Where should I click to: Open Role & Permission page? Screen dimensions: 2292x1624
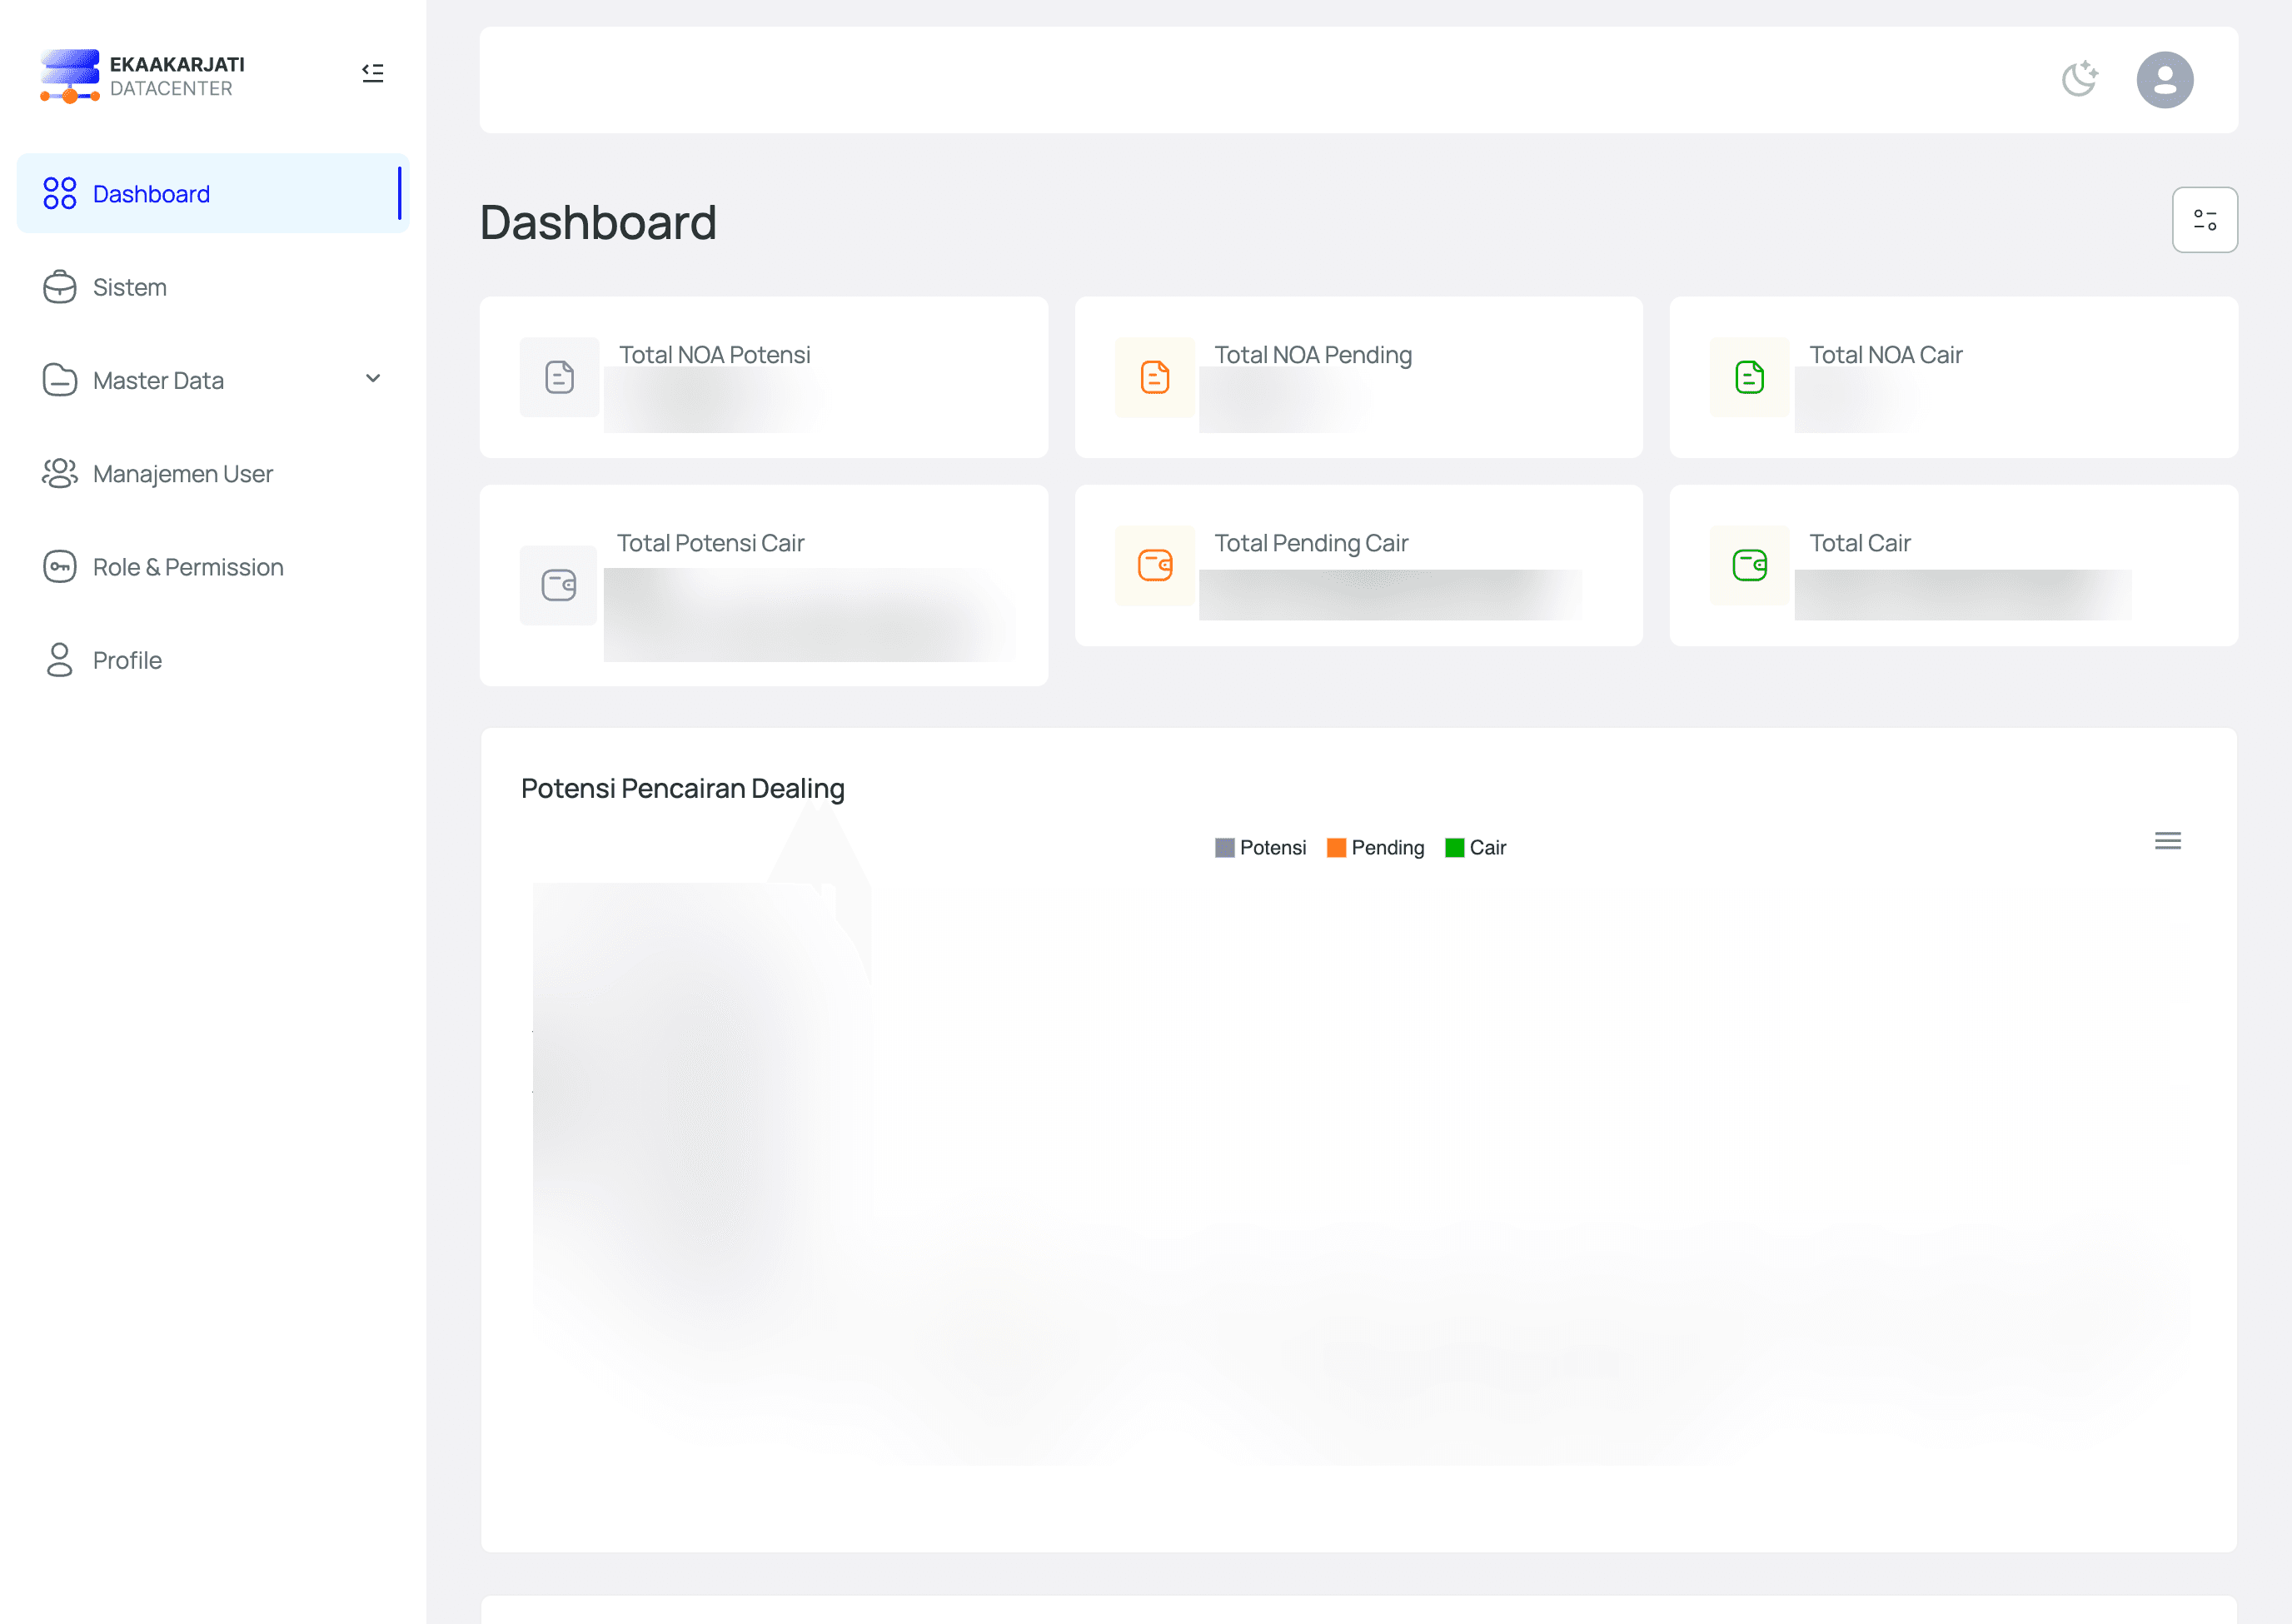click(213, 567)
